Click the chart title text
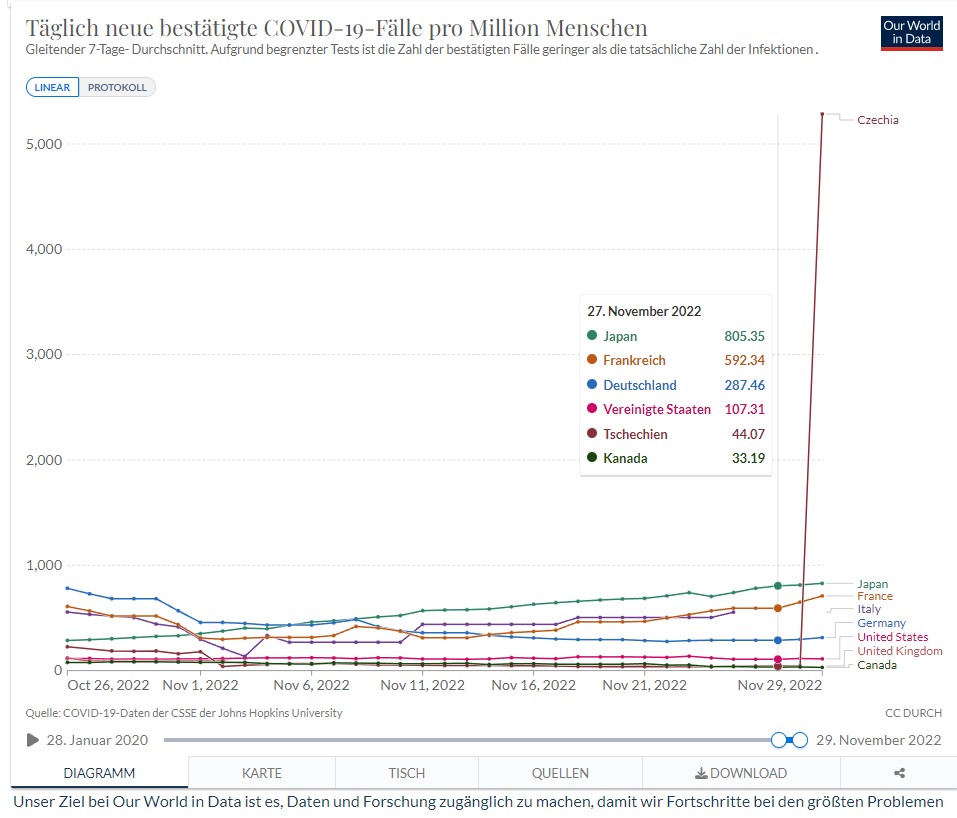This screenshot has height=818, width=957. 336,28
